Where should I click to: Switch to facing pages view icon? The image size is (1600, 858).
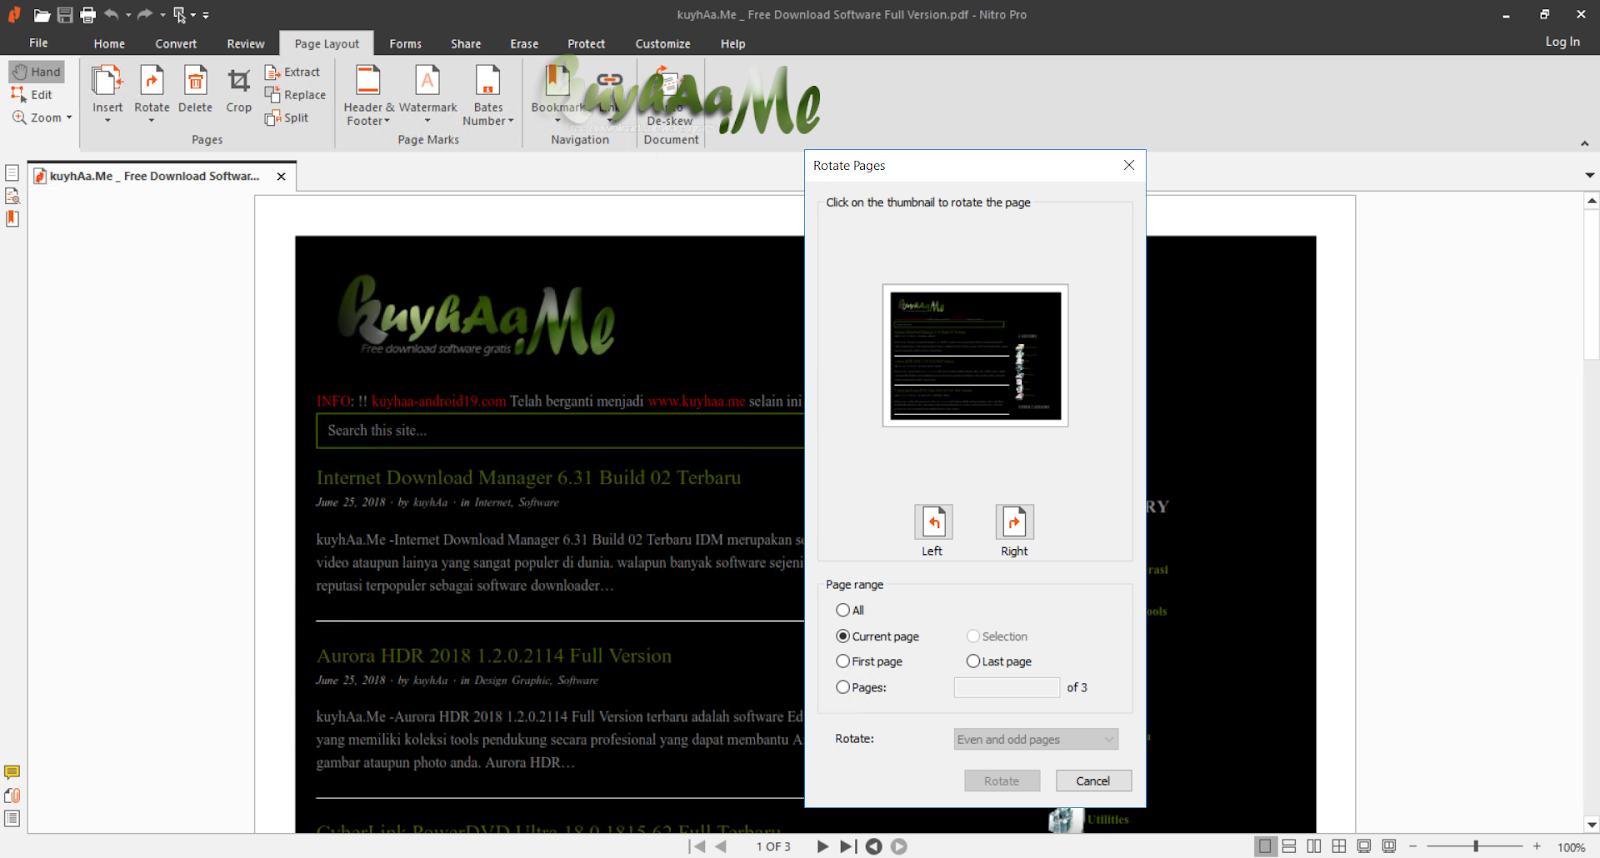click(x=1314, y=846)
